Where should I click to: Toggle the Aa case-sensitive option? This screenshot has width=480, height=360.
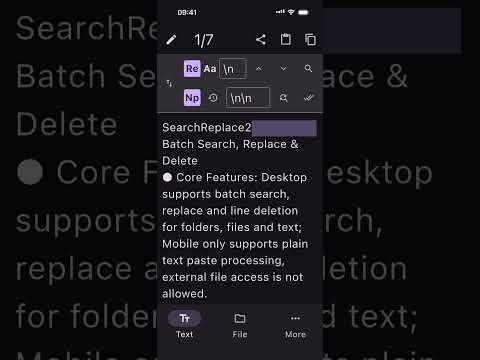click(x=210, y=69)
